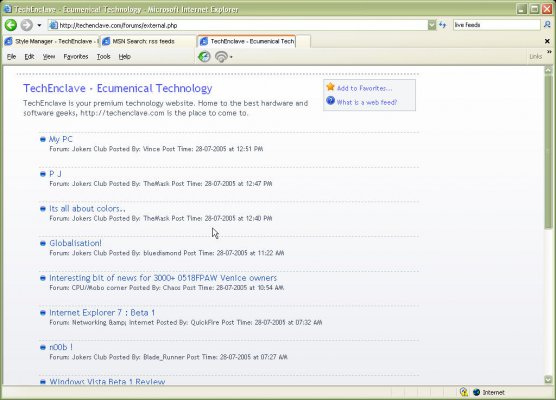This screenshot has height=400, width=556.
Task: Click the web feeds signal icon
Action: (221, 57)
